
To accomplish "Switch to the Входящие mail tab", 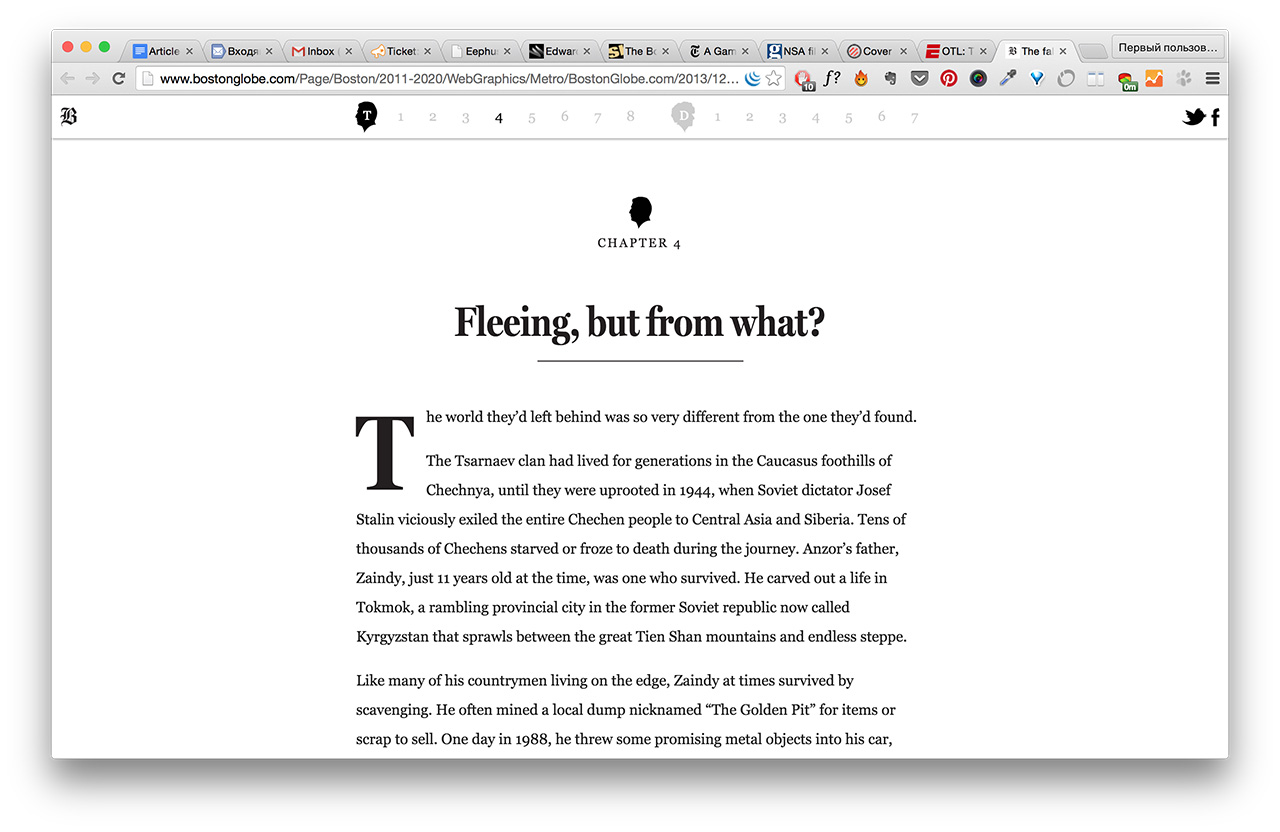I will coord(241,51).
